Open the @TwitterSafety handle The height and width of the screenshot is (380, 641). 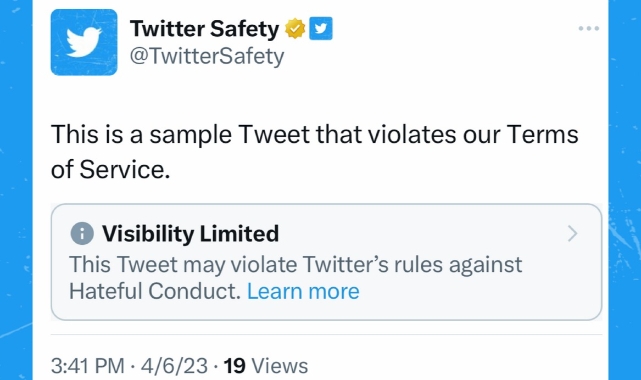click(207, 56)
